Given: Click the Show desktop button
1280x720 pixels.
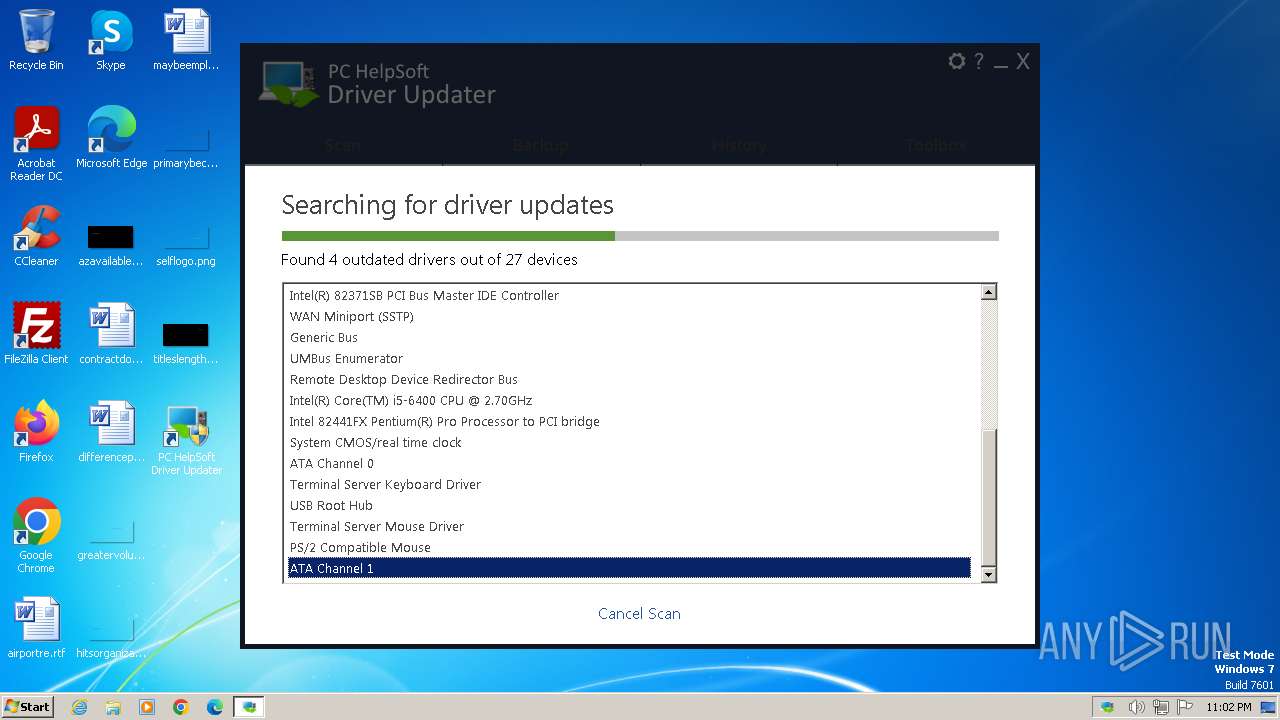Looking at the screenshot, I should tap(1270, 707).
